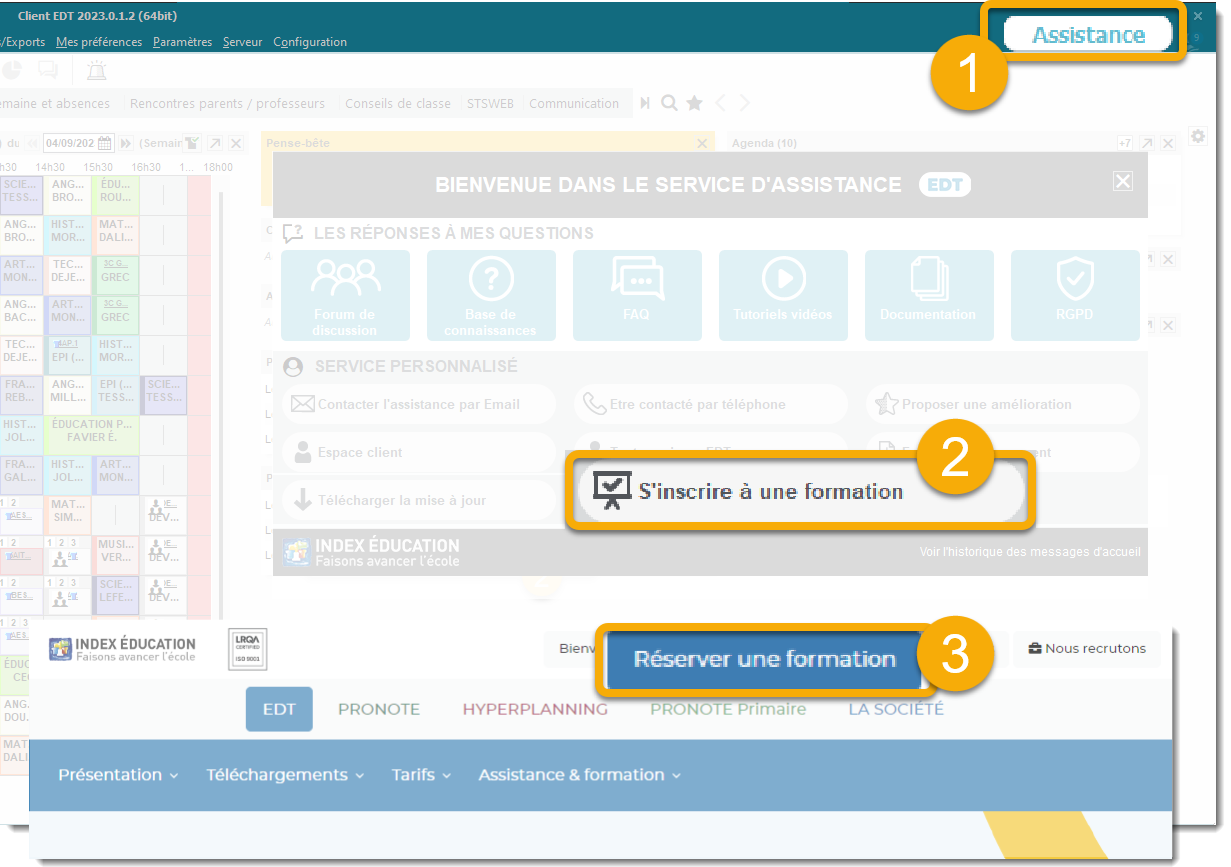Screen dimensions: 1231x867
Task: Click the pie chart icon in the toolbar
Action: (11, 70)
